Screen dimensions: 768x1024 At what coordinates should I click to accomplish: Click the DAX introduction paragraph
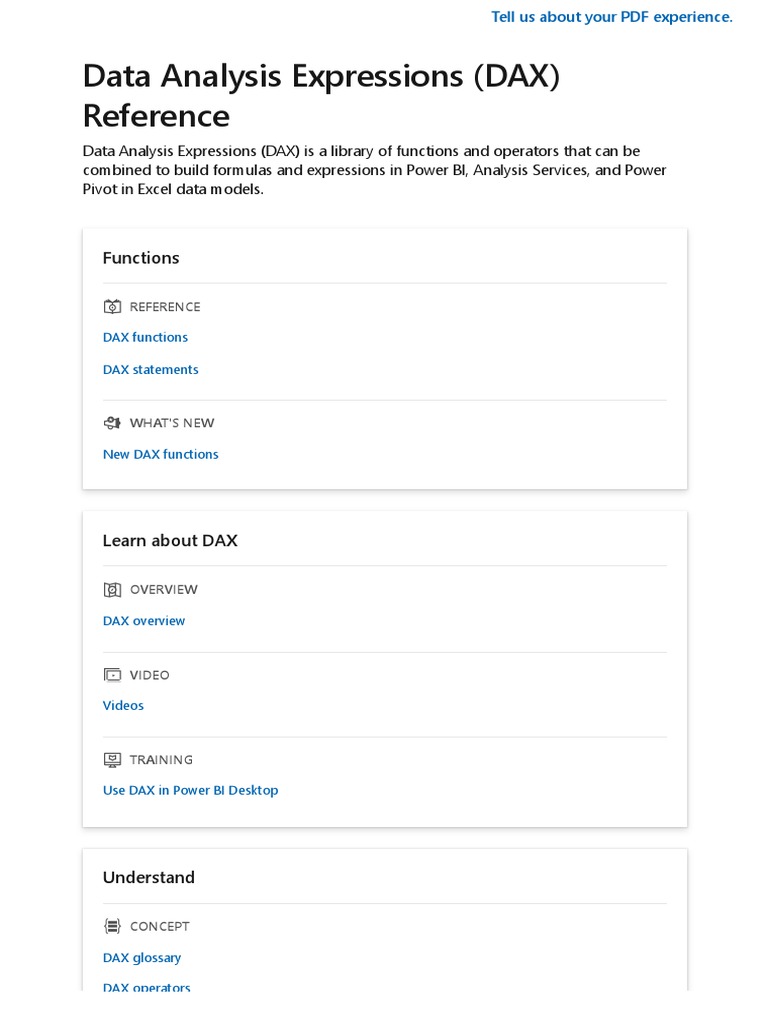pyautogui.click(x=374, y=170)
